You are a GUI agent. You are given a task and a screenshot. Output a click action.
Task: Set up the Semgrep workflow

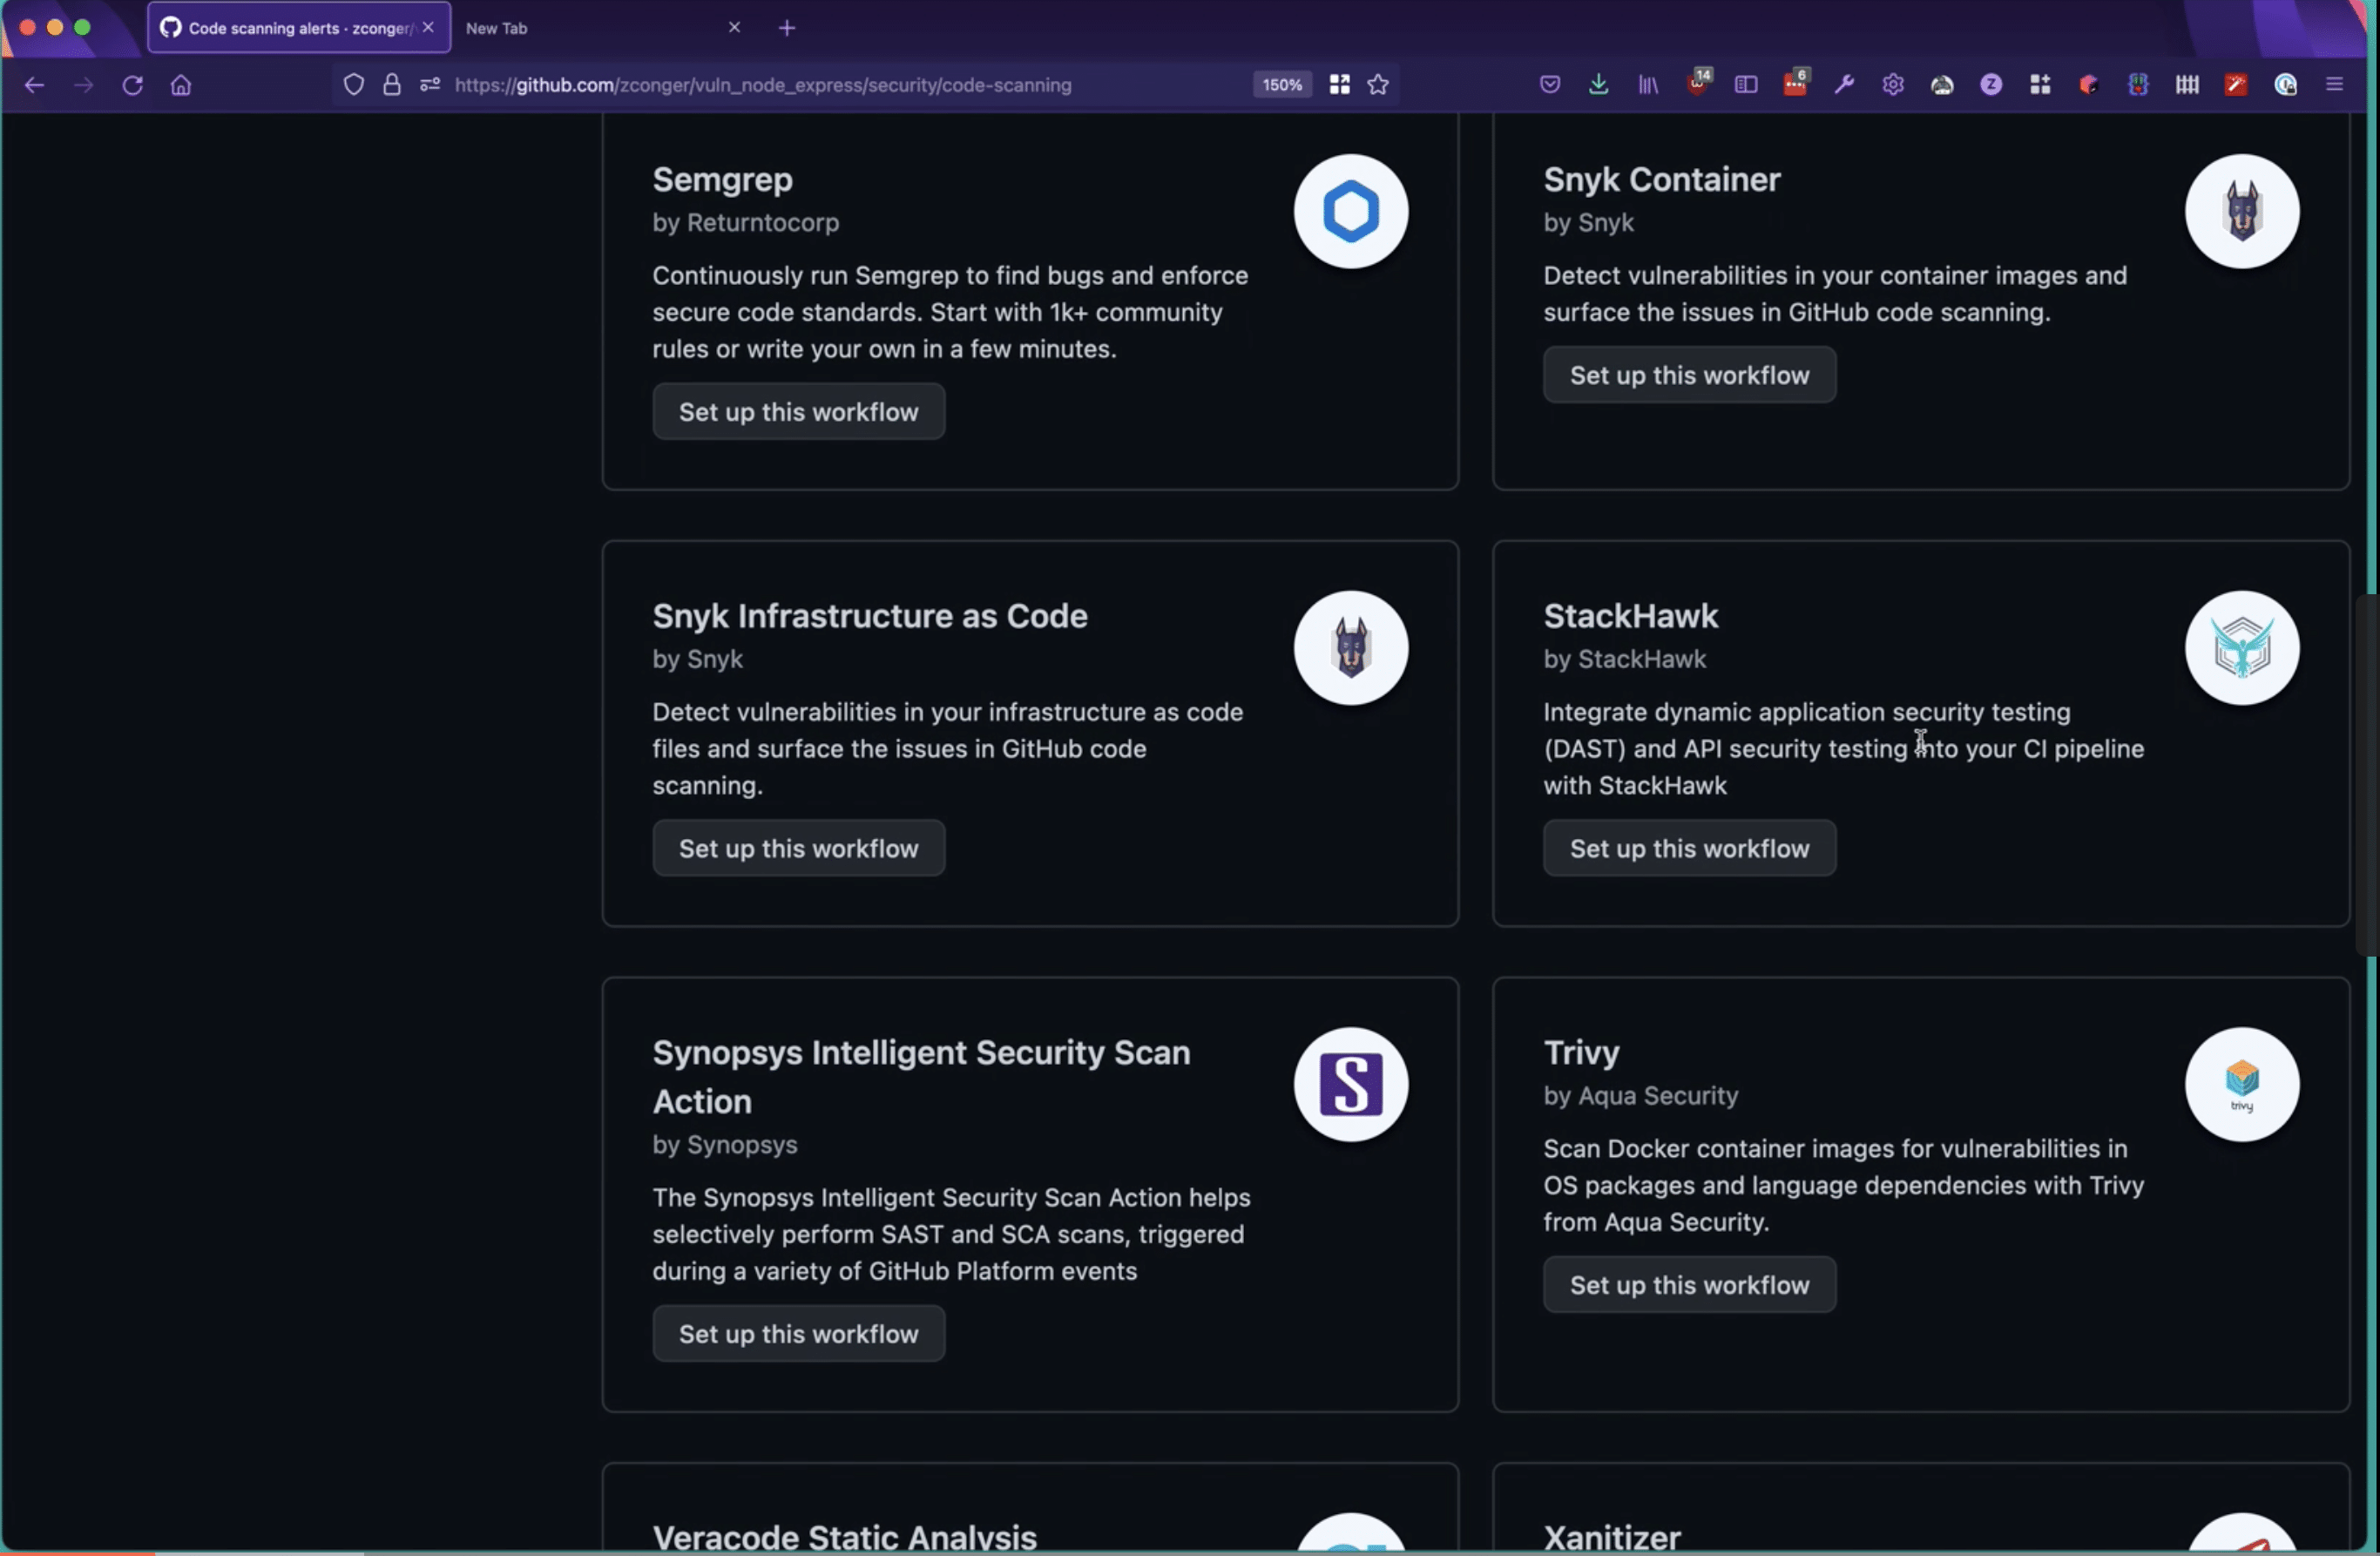pyautogui.click(x=799, y=412)
